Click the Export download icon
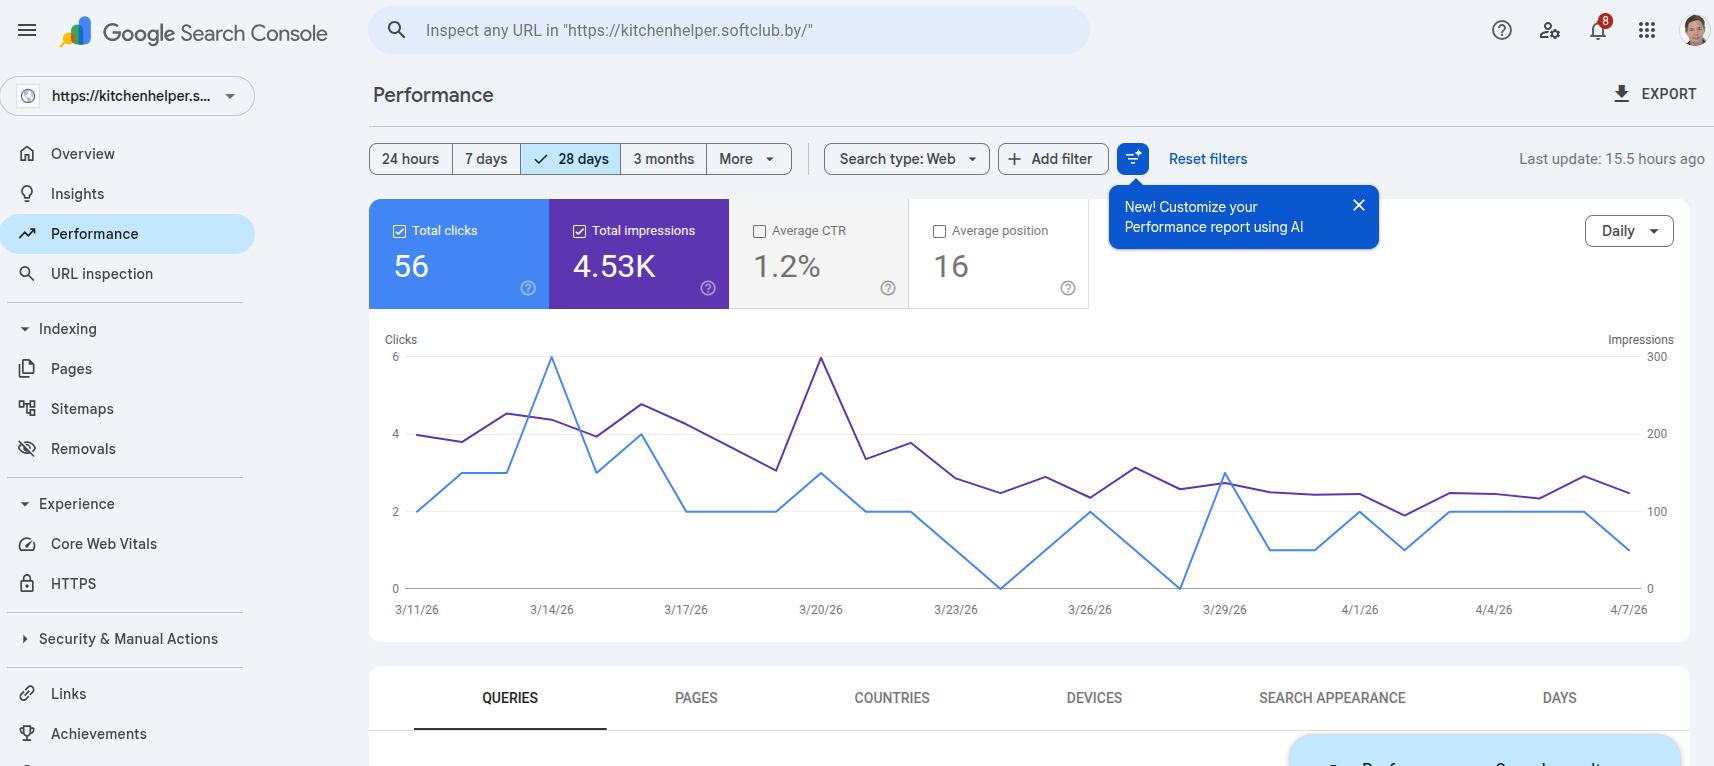The width and height of the screenshot is (1714, 766). (1621, 94)
